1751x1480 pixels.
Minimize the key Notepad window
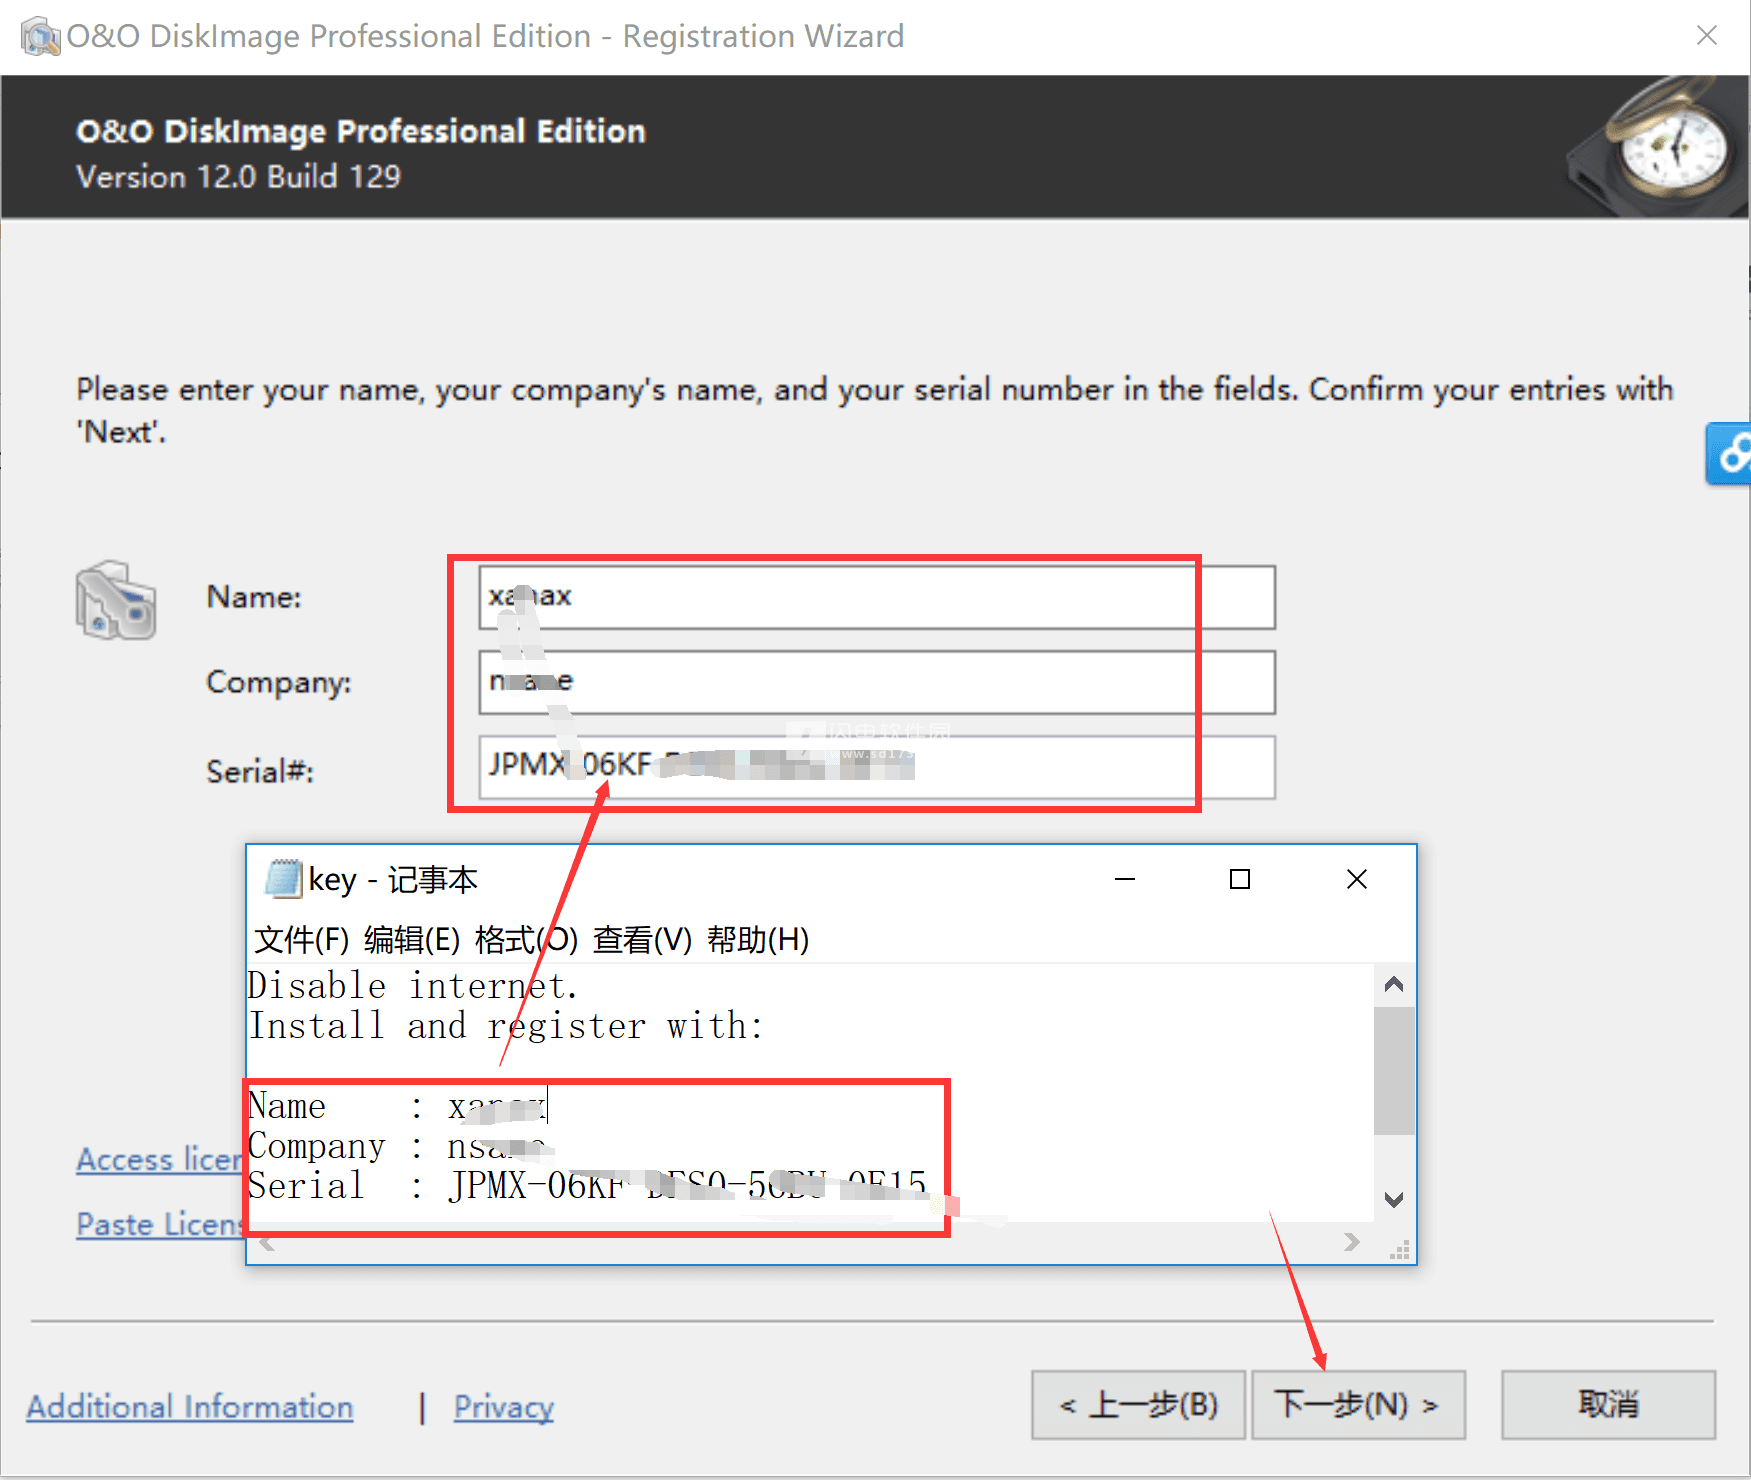click(1125, 879)
